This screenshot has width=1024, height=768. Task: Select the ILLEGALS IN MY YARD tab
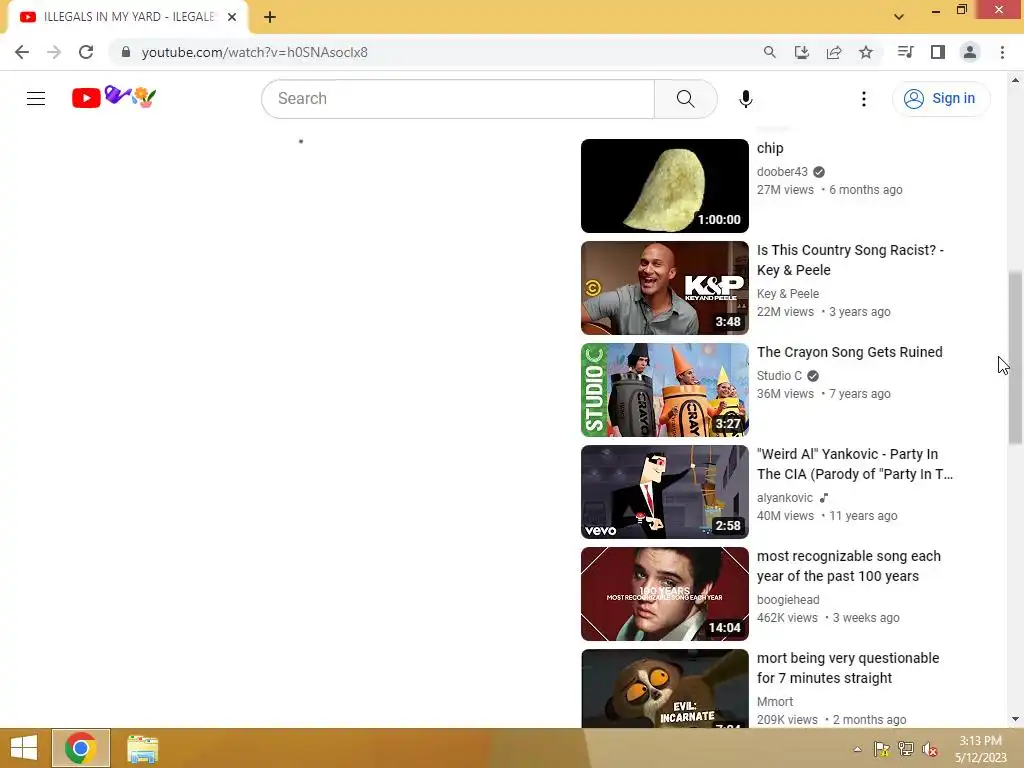click(x=127, y=17)
